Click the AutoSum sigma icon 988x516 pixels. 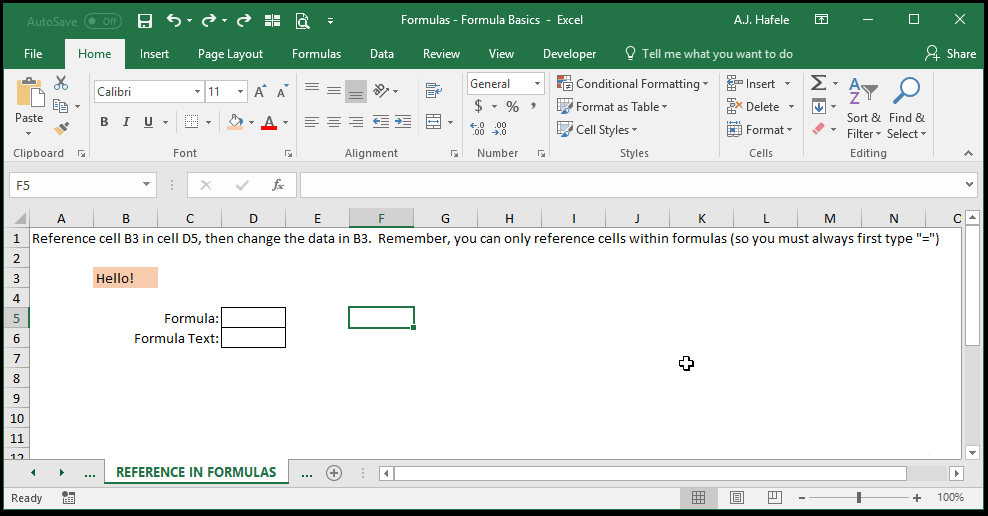[819, 83]
